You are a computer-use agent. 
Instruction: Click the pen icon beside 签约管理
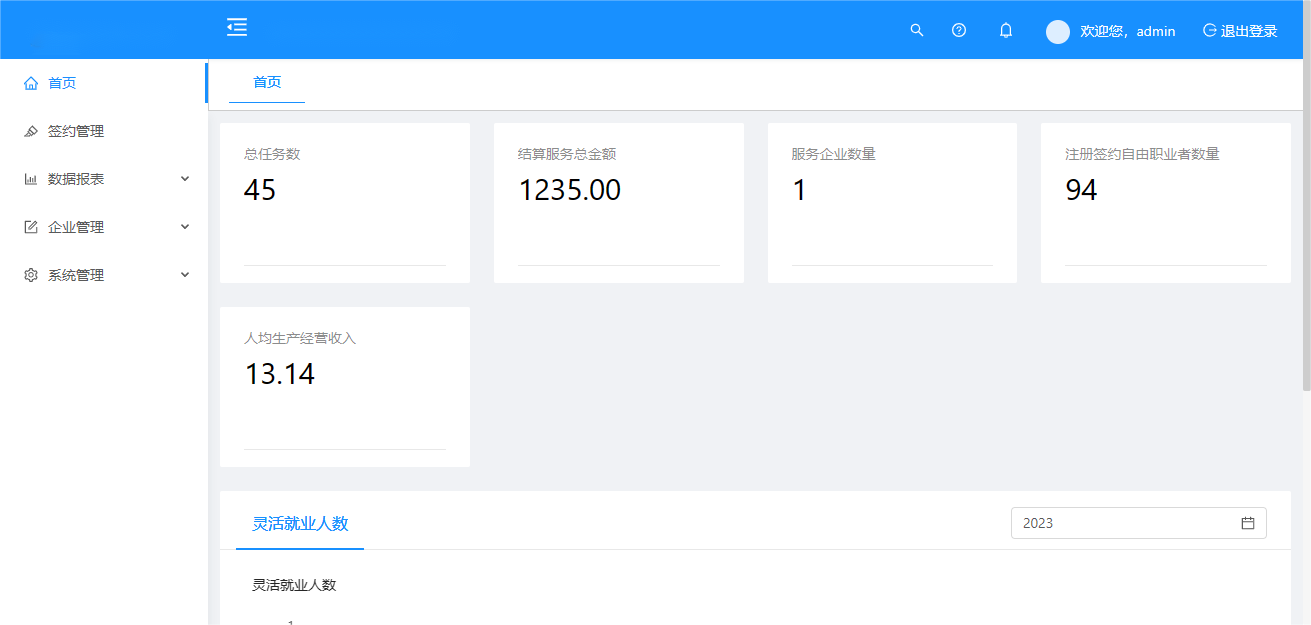pyautogui.click(x=30, y=130)
